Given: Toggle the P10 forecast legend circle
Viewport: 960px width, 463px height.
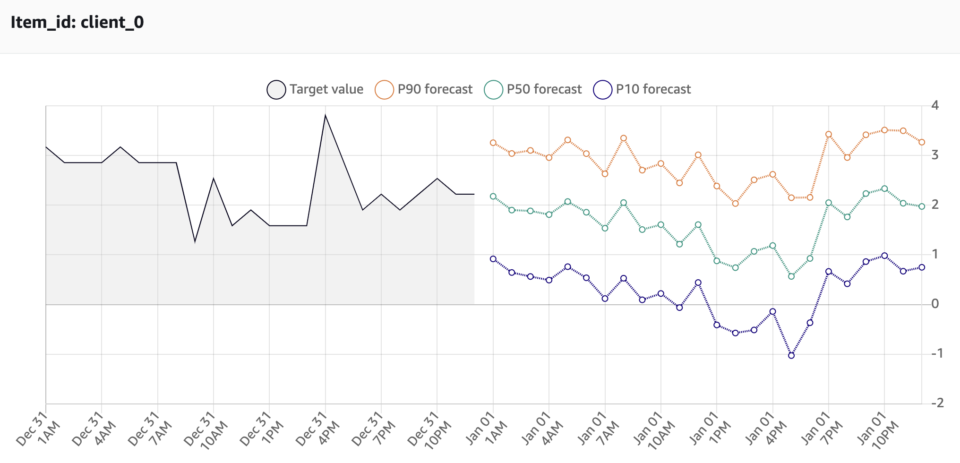Looking at the screenshot, I should [603, 89].
